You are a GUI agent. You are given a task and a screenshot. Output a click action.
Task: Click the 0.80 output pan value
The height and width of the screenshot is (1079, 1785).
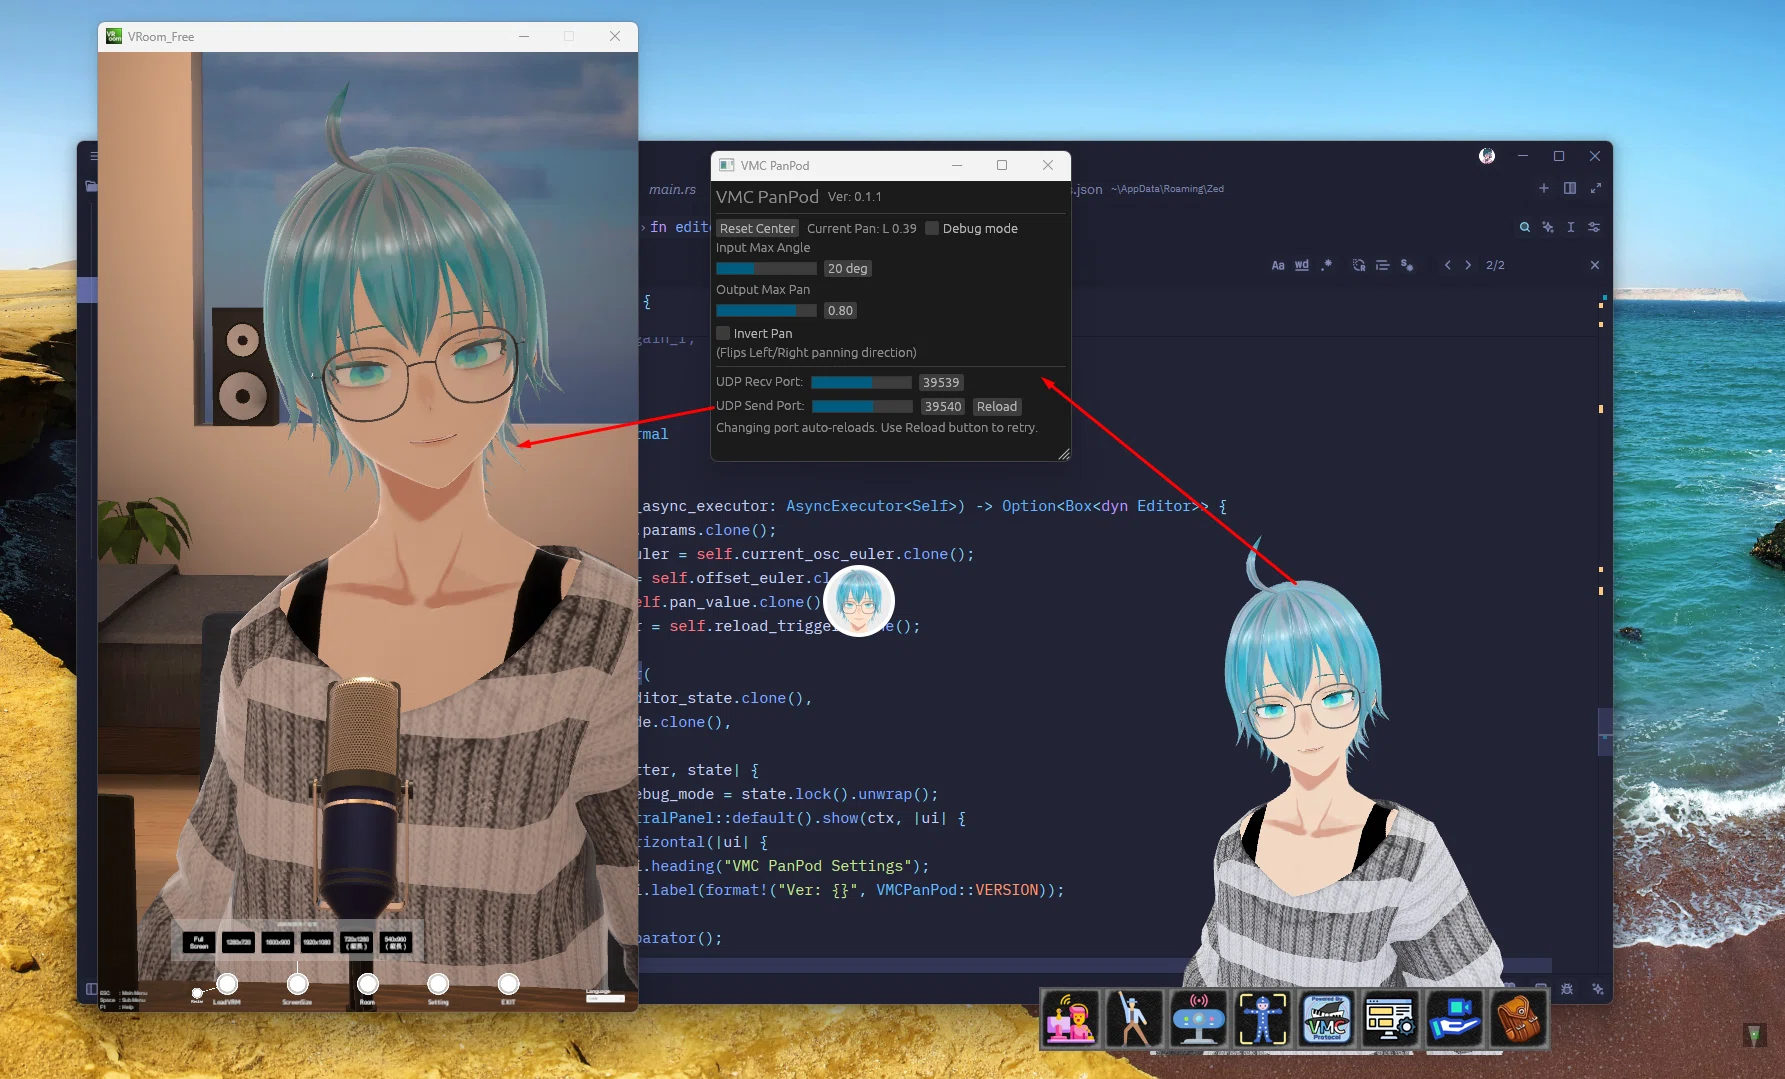tap(840, 310)
